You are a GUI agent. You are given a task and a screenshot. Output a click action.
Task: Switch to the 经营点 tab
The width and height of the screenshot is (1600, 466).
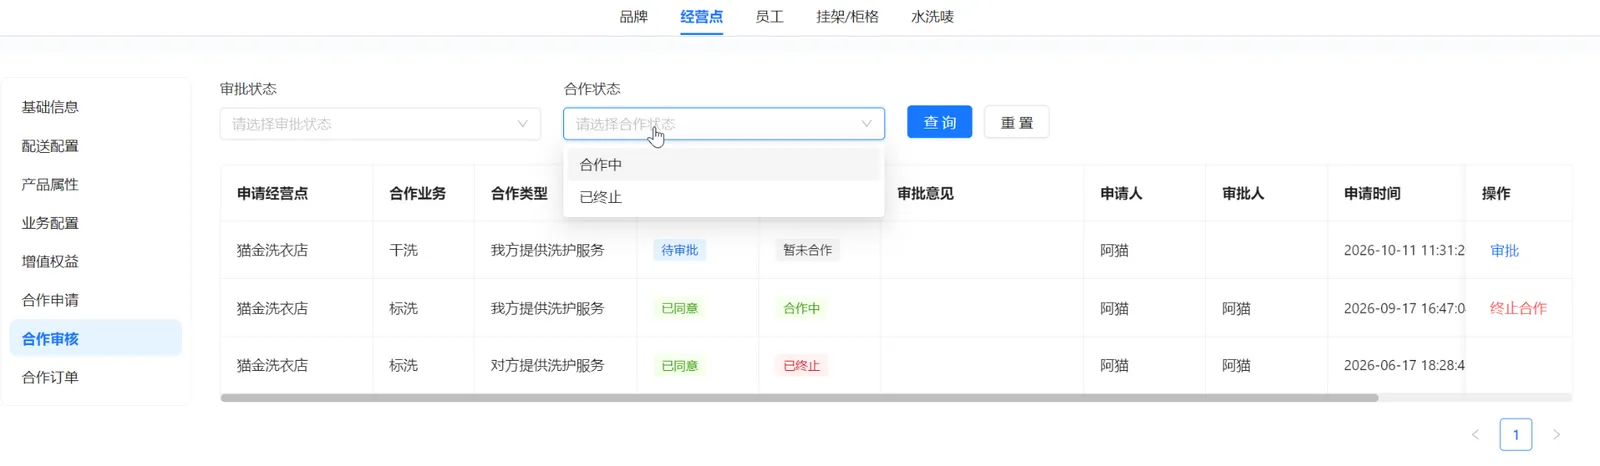coord(701,17)
